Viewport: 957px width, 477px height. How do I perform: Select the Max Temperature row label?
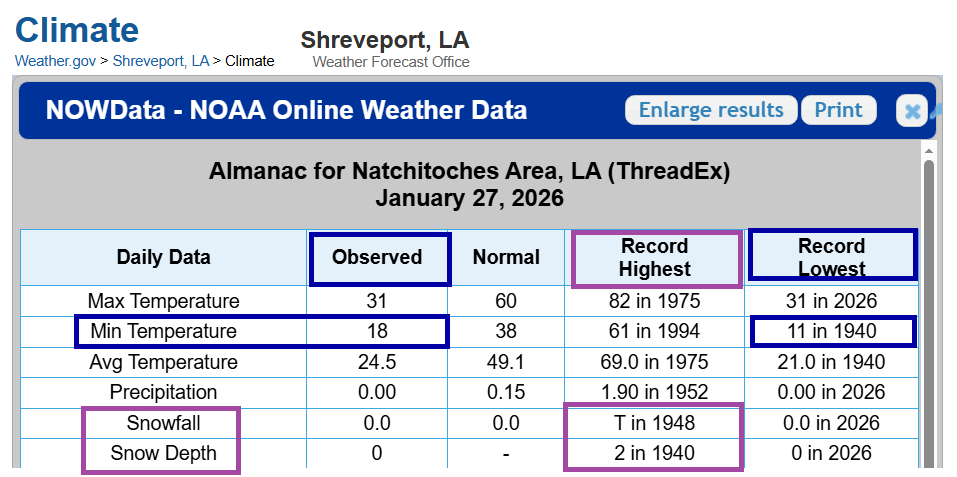click(x=164, y=301)
